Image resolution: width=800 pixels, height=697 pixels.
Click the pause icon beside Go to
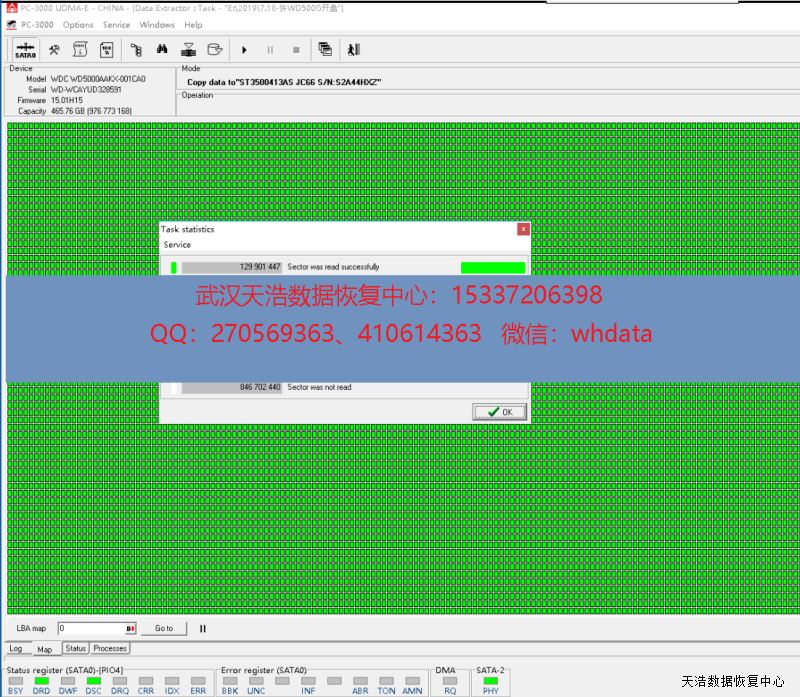point(203,629)
